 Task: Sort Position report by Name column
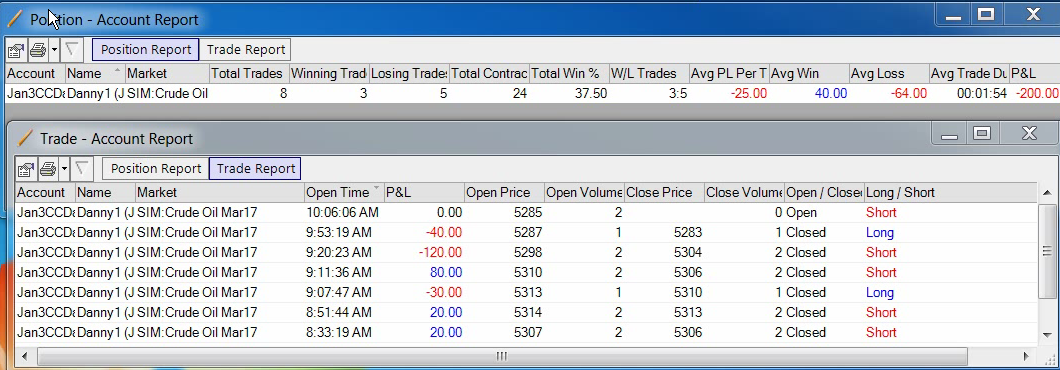(x=95, y=73)
